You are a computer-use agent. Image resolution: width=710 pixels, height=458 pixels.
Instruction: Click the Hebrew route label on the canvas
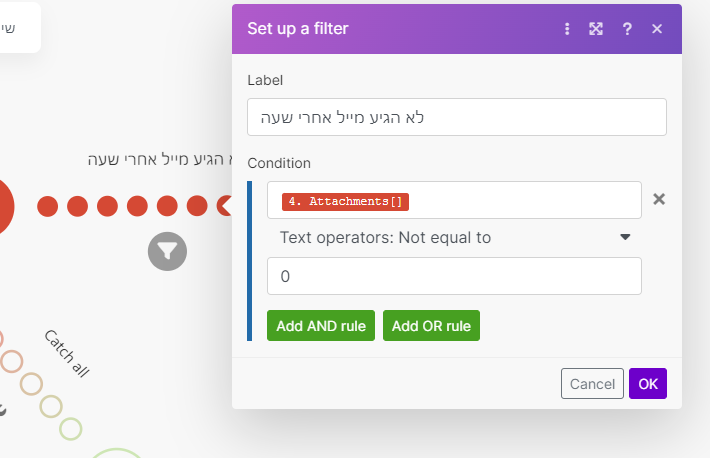(x=158, y=160)
